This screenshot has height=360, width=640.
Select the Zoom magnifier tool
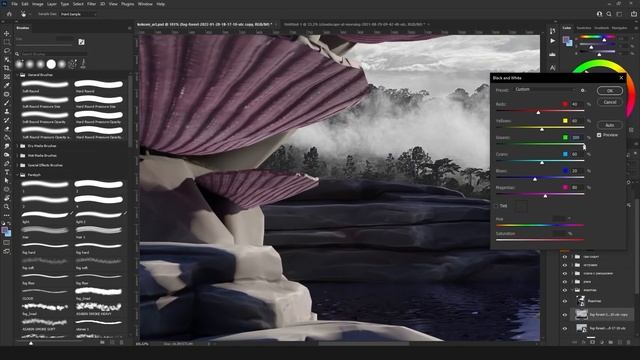tap(7, 207)
